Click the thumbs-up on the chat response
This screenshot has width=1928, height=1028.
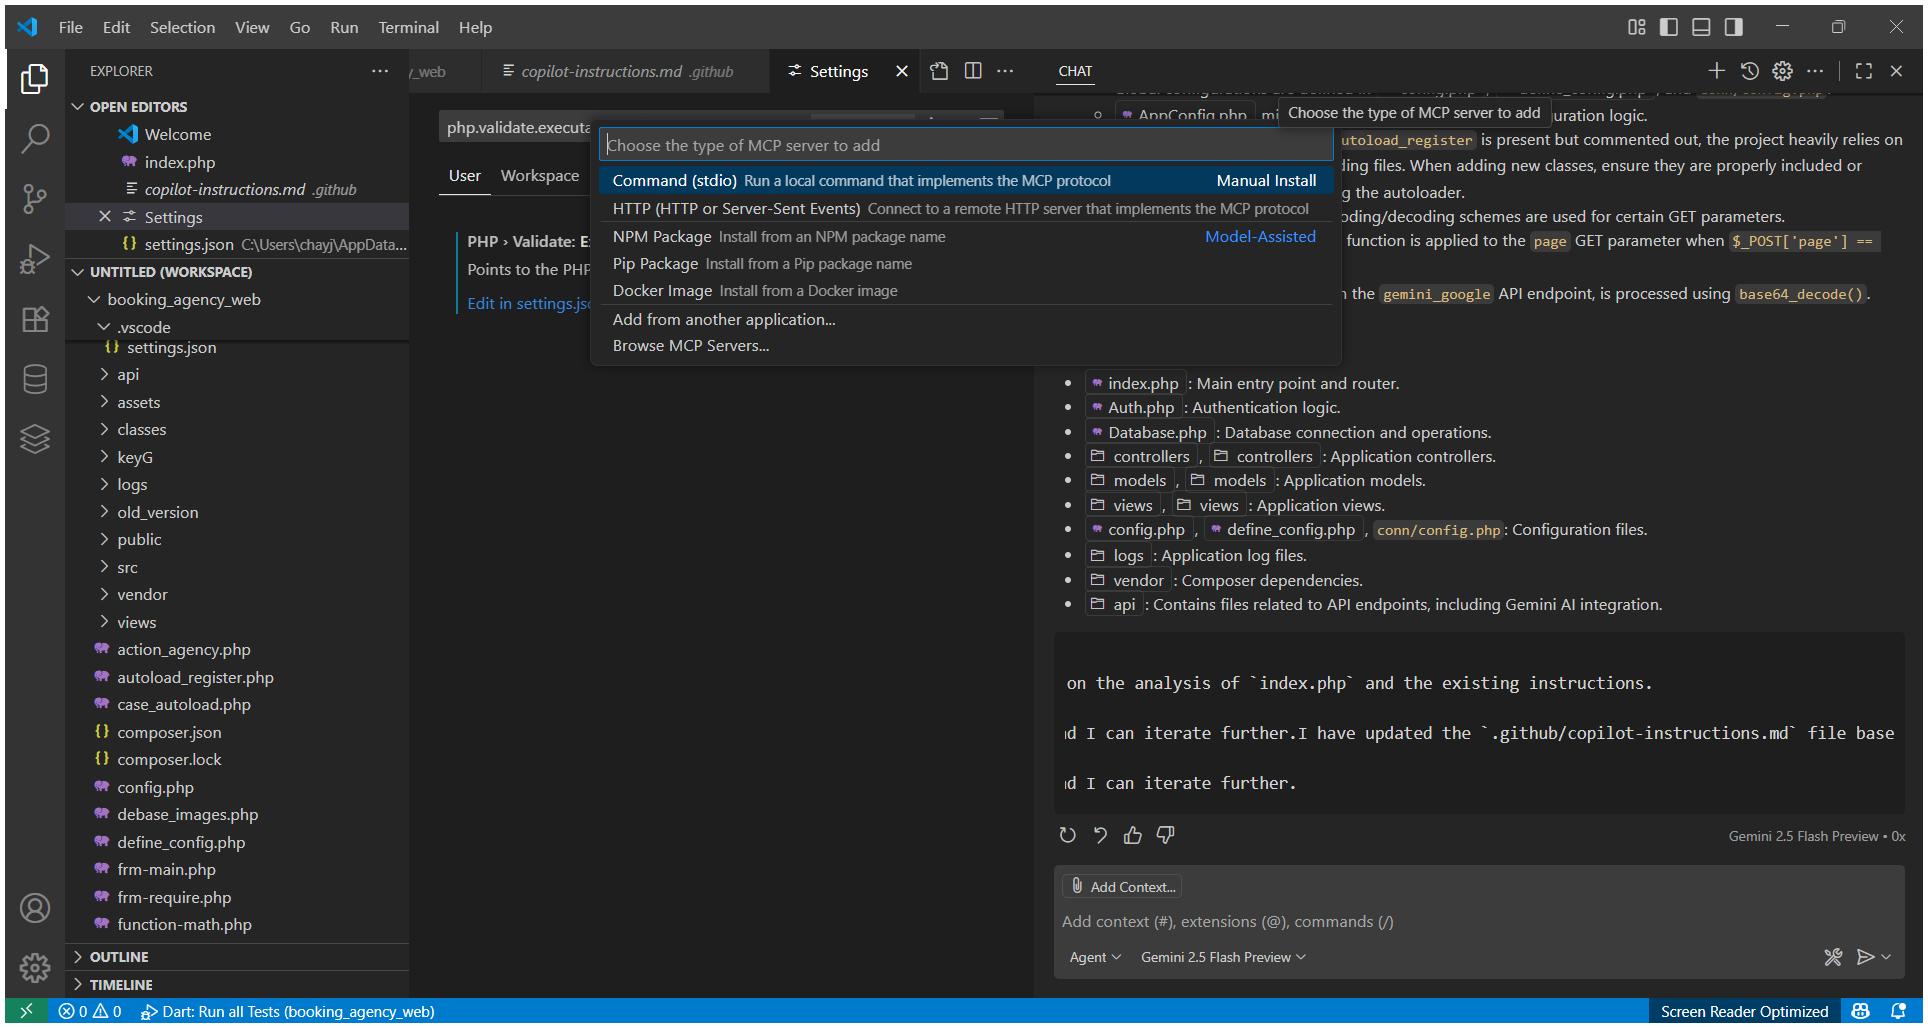(x=1132, y=835)
